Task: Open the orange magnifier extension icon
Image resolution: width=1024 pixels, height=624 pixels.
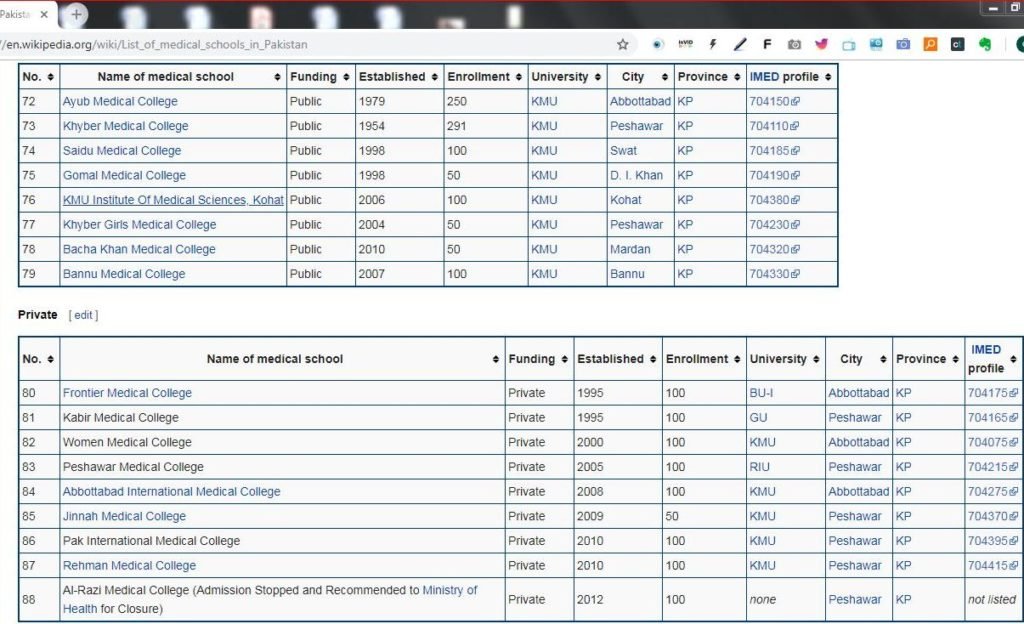Action: [x=930, y=44]
